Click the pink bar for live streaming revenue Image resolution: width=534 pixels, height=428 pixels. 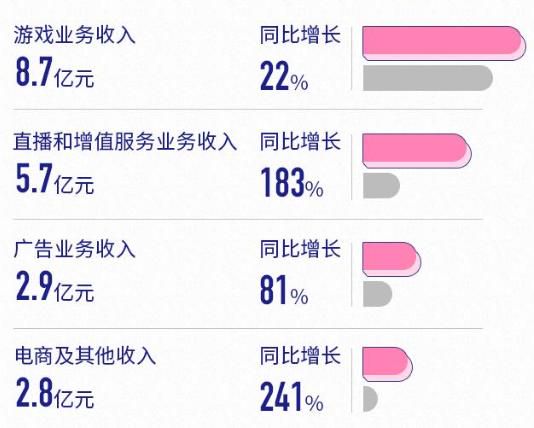coord(417,151)
